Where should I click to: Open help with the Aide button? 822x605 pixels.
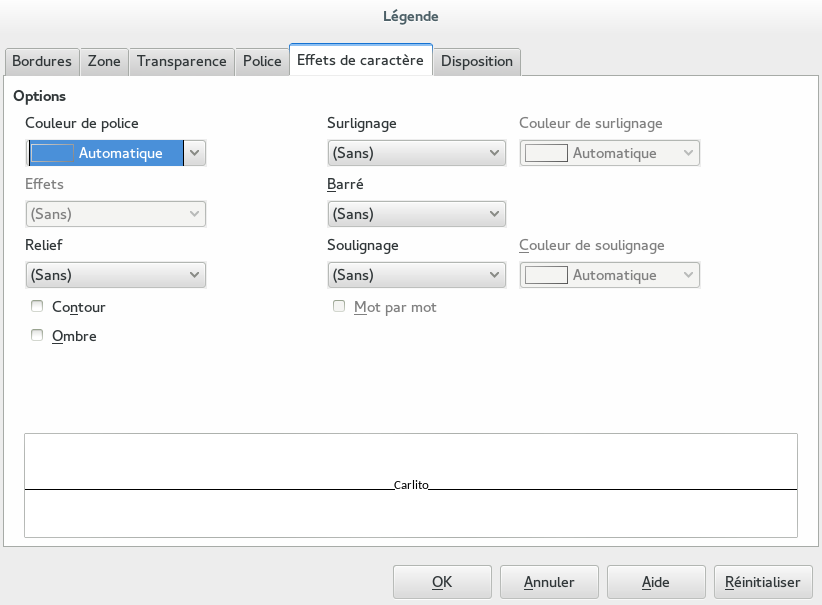coord(654,581)
